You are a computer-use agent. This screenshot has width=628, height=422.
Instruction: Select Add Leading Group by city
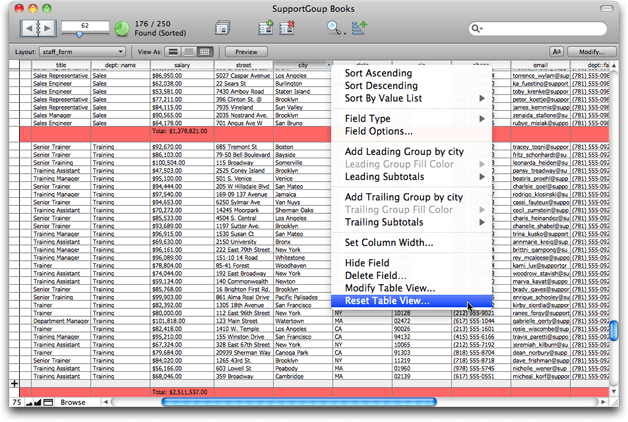(x=411, y=152)
